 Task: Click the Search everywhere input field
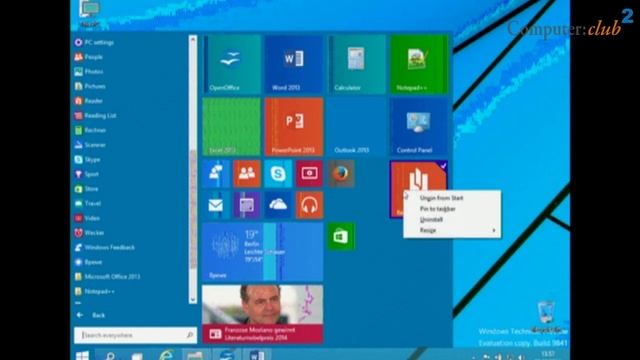135,335
